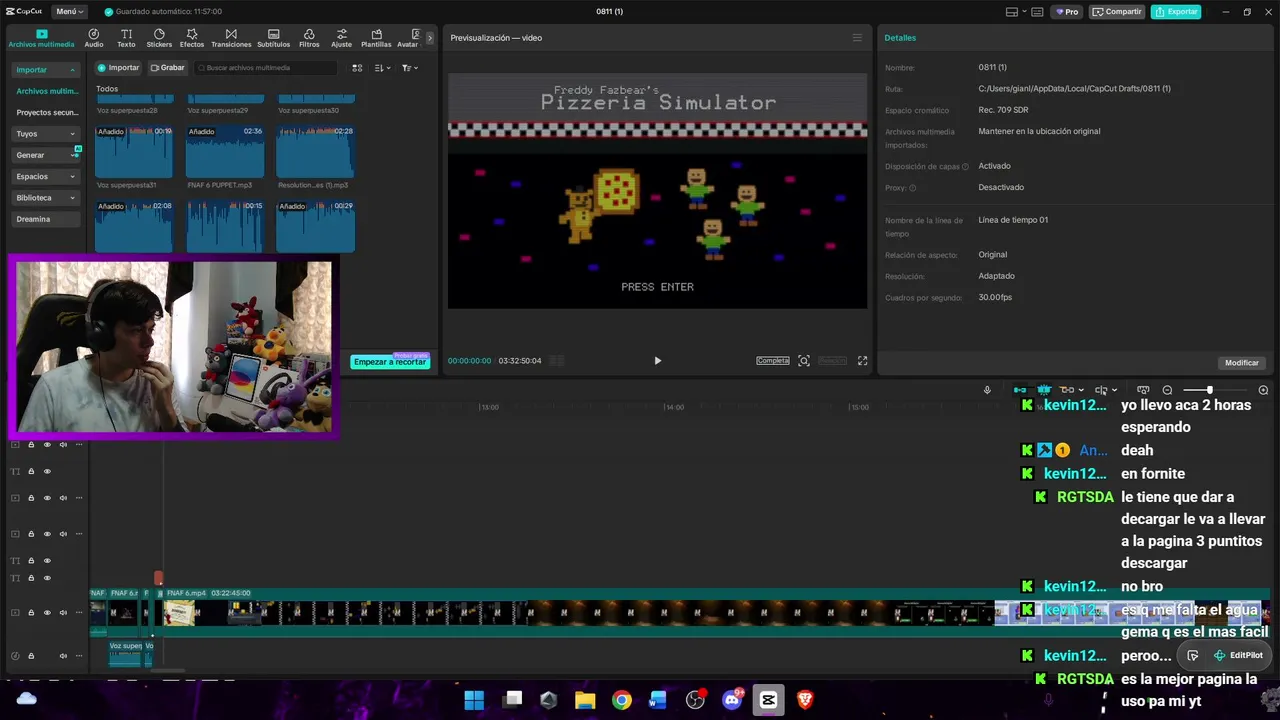1280x720 pixels.
Task: Click the timeline zoom out icon
Action: (1167, 390)
